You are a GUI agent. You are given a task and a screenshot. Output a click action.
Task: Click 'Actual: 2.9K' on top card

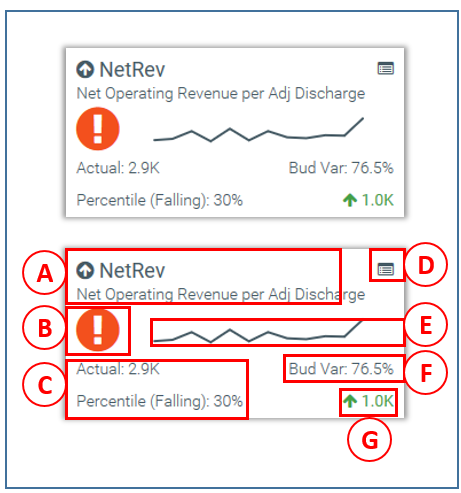click(118, 168)
